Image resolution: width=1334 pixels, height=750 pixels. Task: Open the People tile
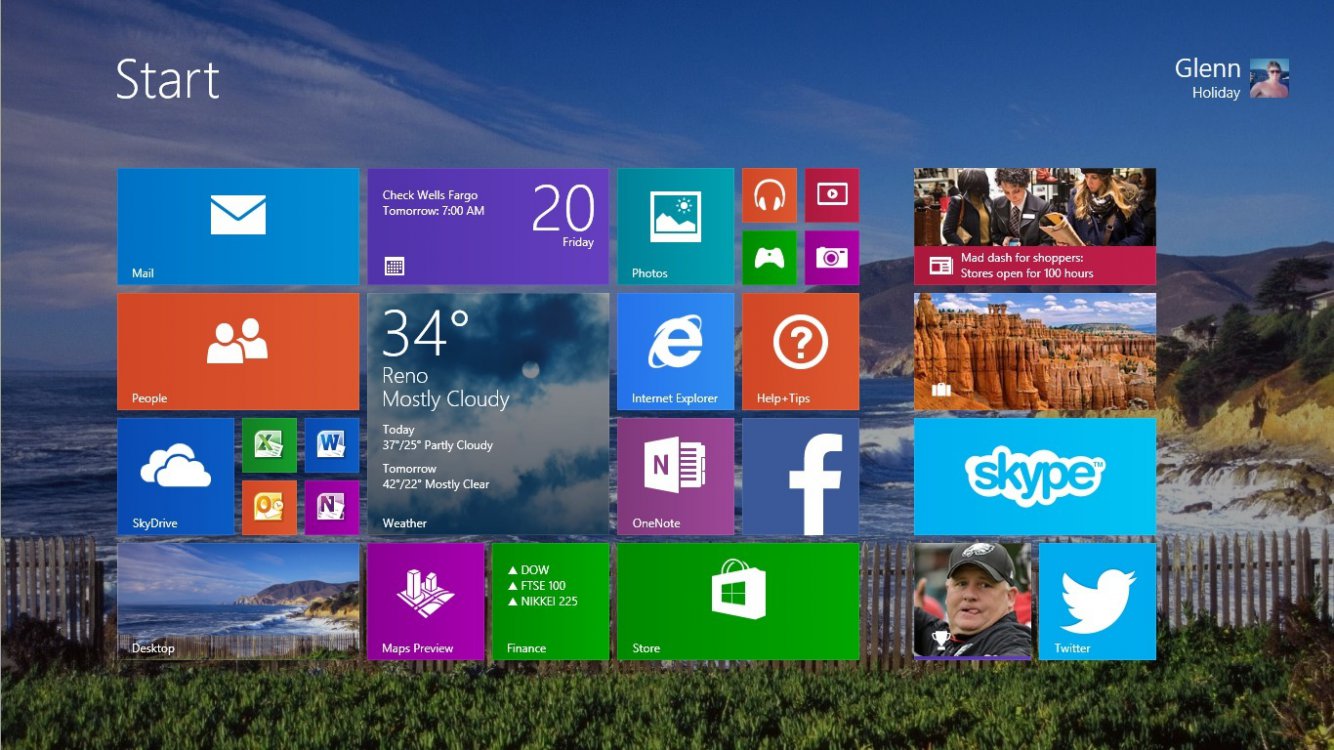pyautogui.click(x=238, y=351)
